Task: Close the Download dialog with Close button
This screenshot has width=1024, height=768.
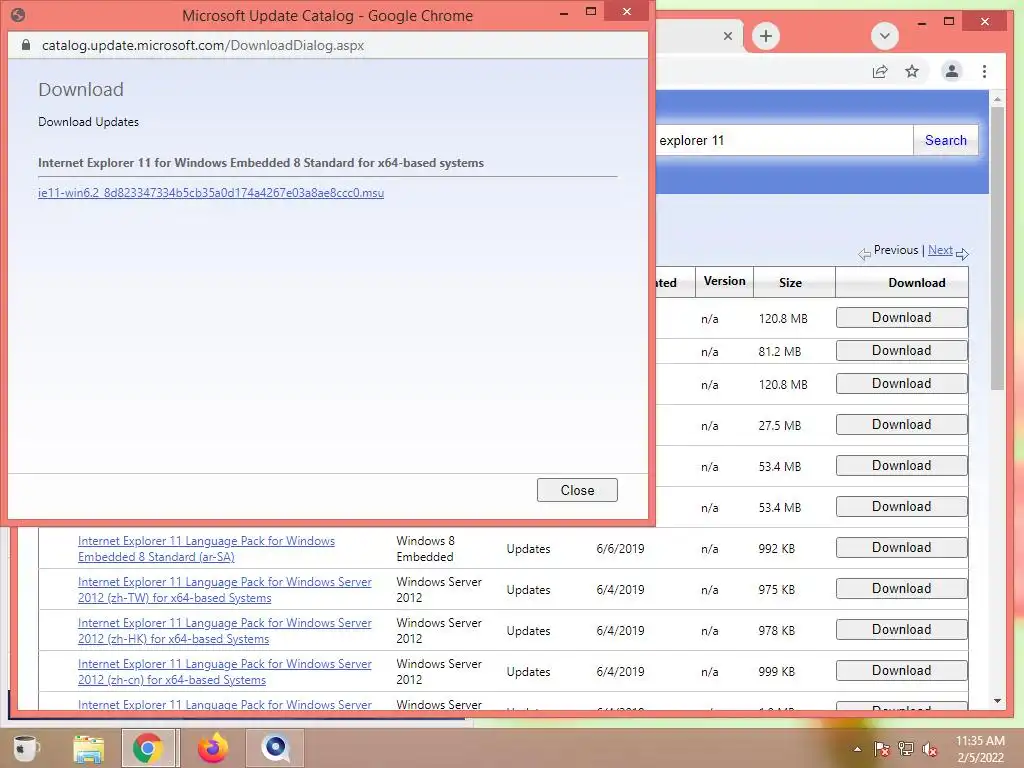Action: (x=577, y=490)
